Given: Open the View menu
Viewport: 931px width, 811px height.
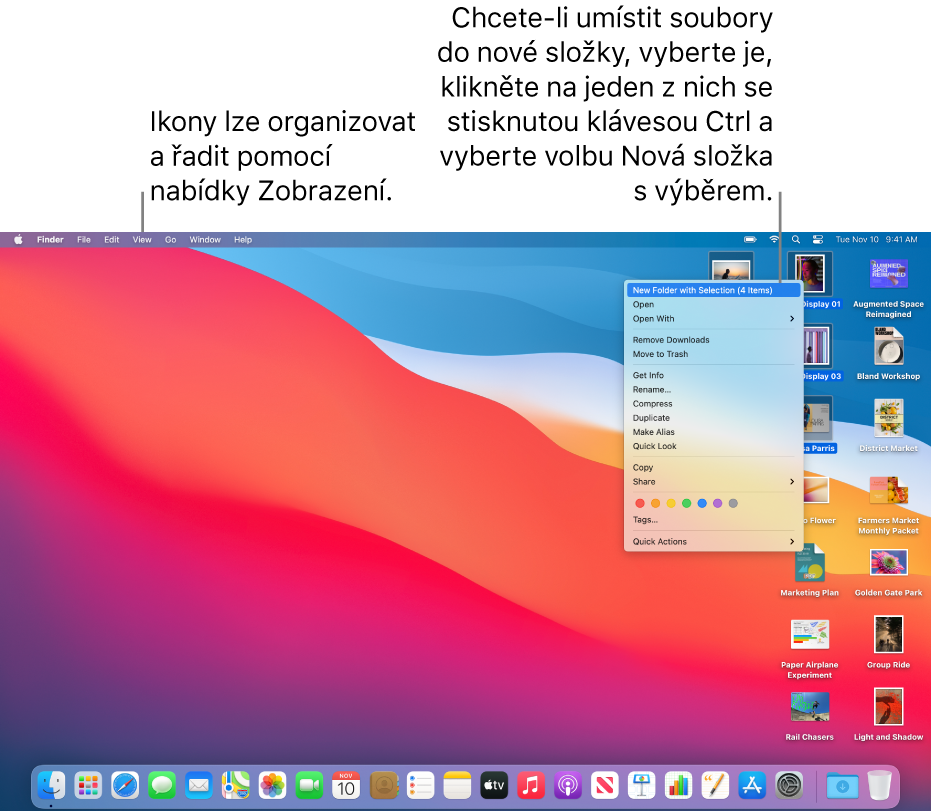Looking at the screenshot, I should tap(142, 239).
